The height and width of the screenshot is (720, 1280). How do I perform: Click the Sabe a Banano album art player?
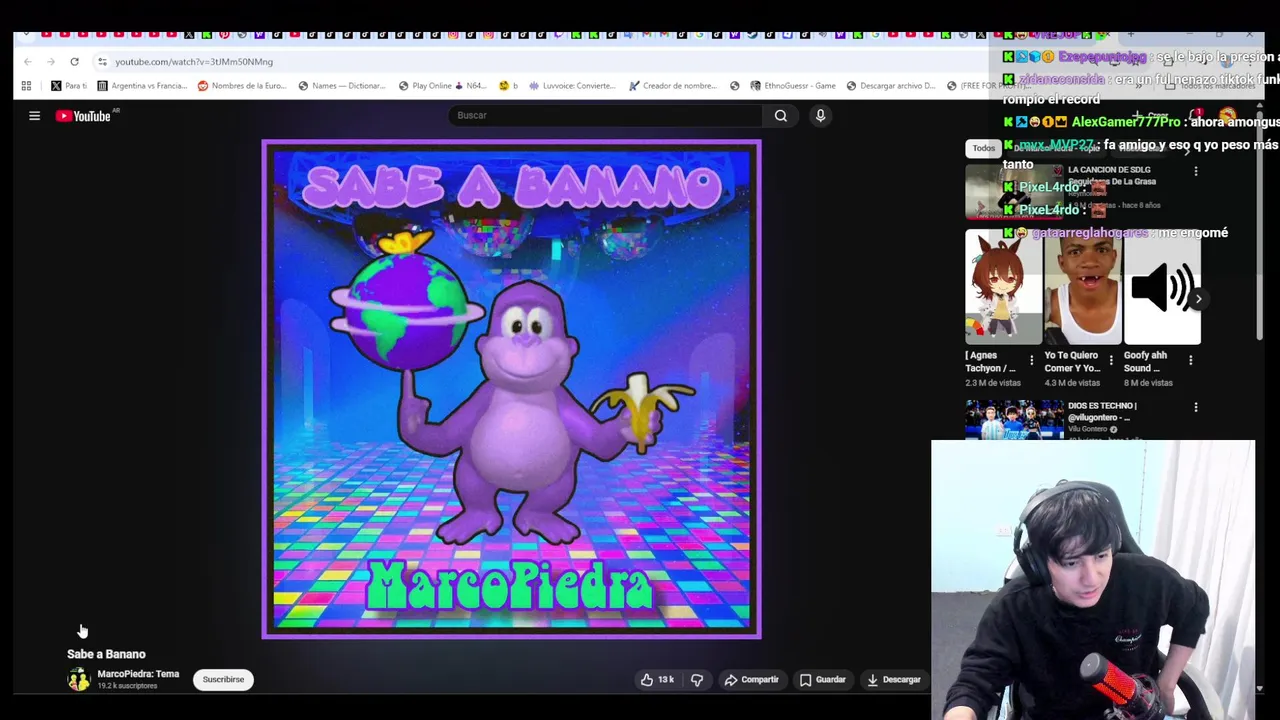click(511, 389)
